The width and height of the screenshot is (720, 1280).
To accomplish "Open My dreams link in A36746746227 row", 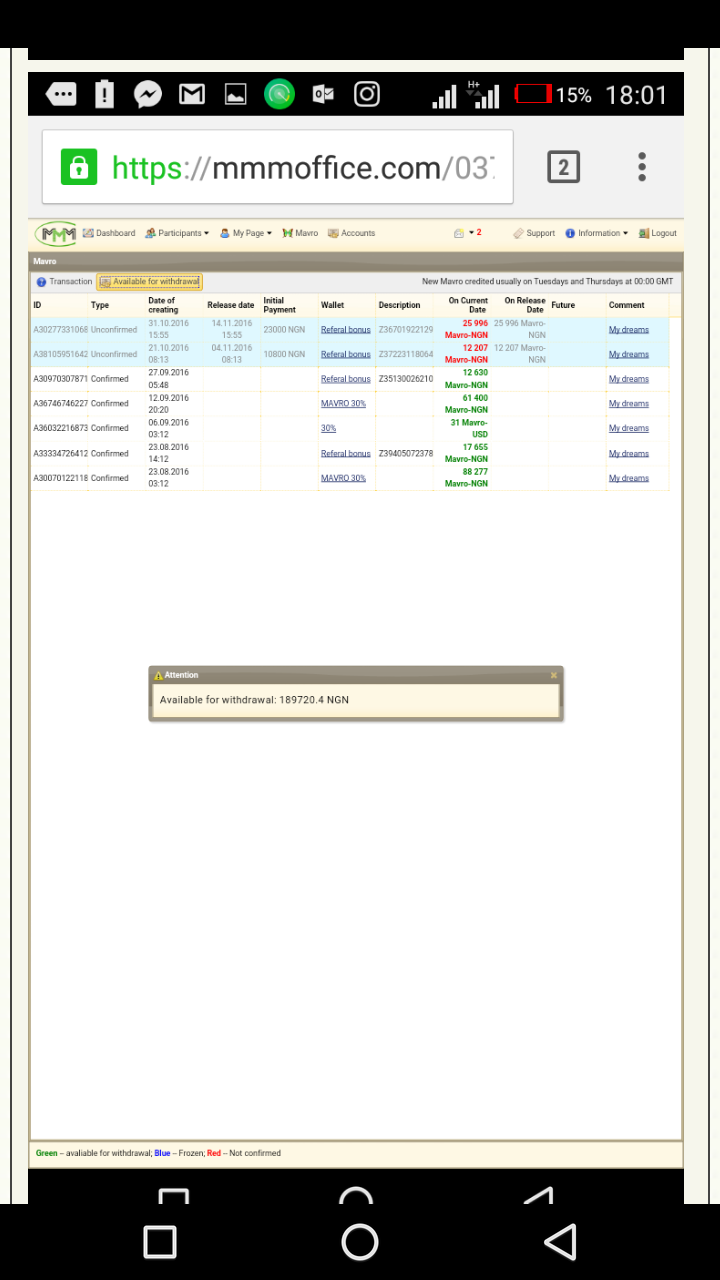I will click(629, 404).
